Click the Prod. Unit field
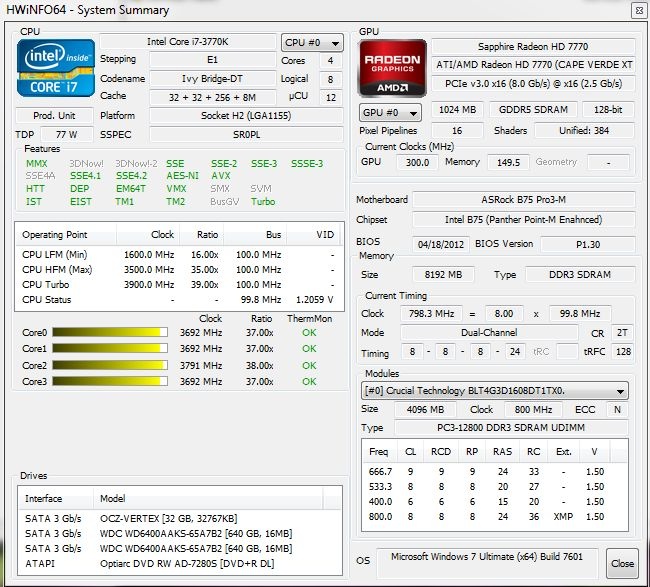 (54, 115)
